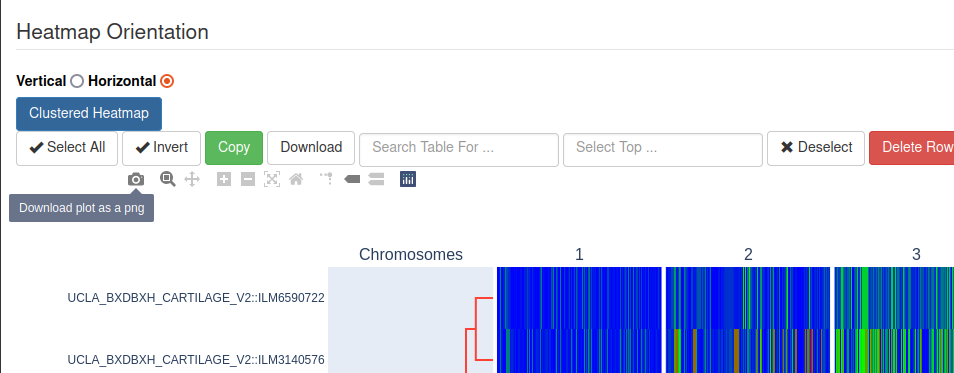Click the green Copy button
954x373 pixels.
pos(234,148)
